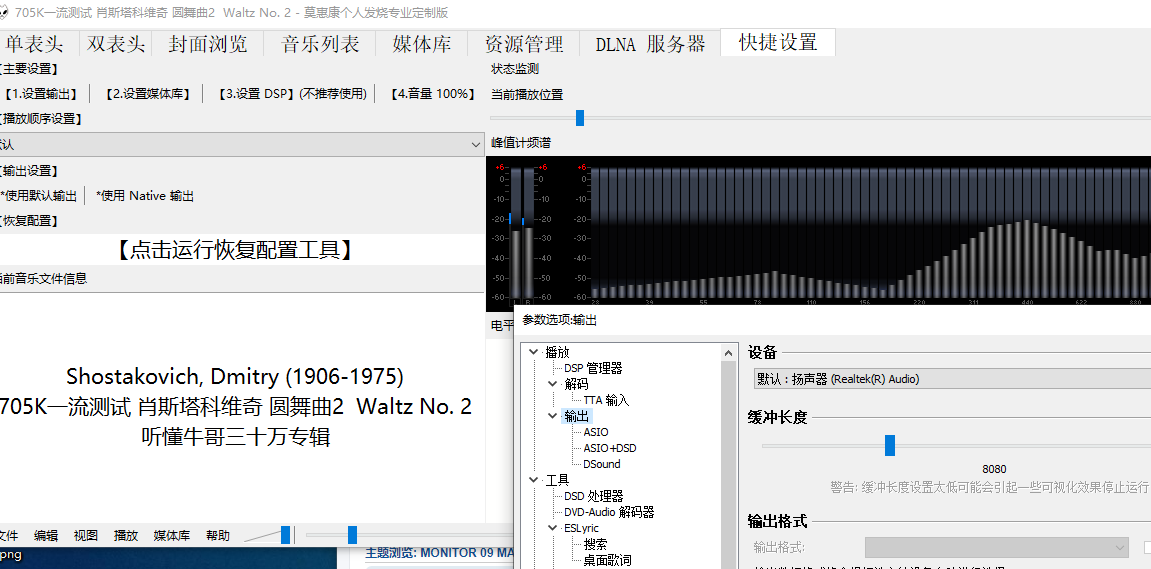Open the 媒体库 menu in the bottom menu bar
This screenshot has height=569, width=1151.
pos(172,536)
